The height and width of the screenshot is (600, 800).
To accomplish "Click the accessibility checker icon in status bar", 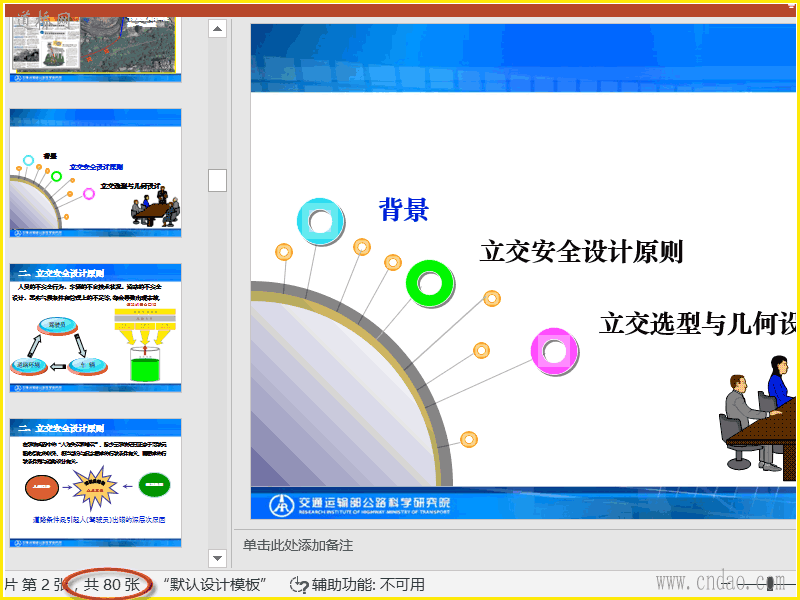I will pos(298,585).
